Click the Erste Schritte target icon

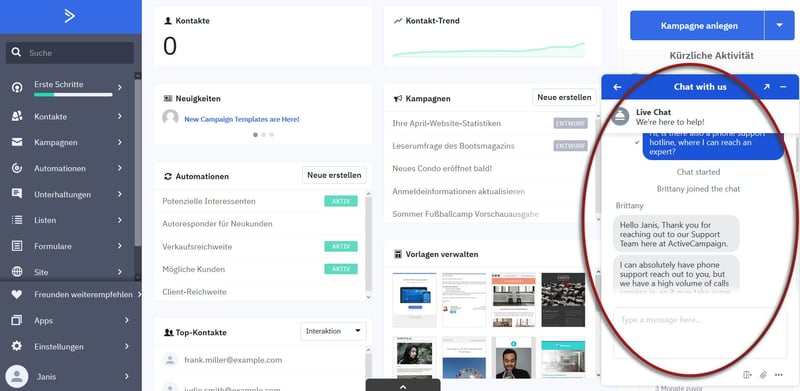pos(17,87)
